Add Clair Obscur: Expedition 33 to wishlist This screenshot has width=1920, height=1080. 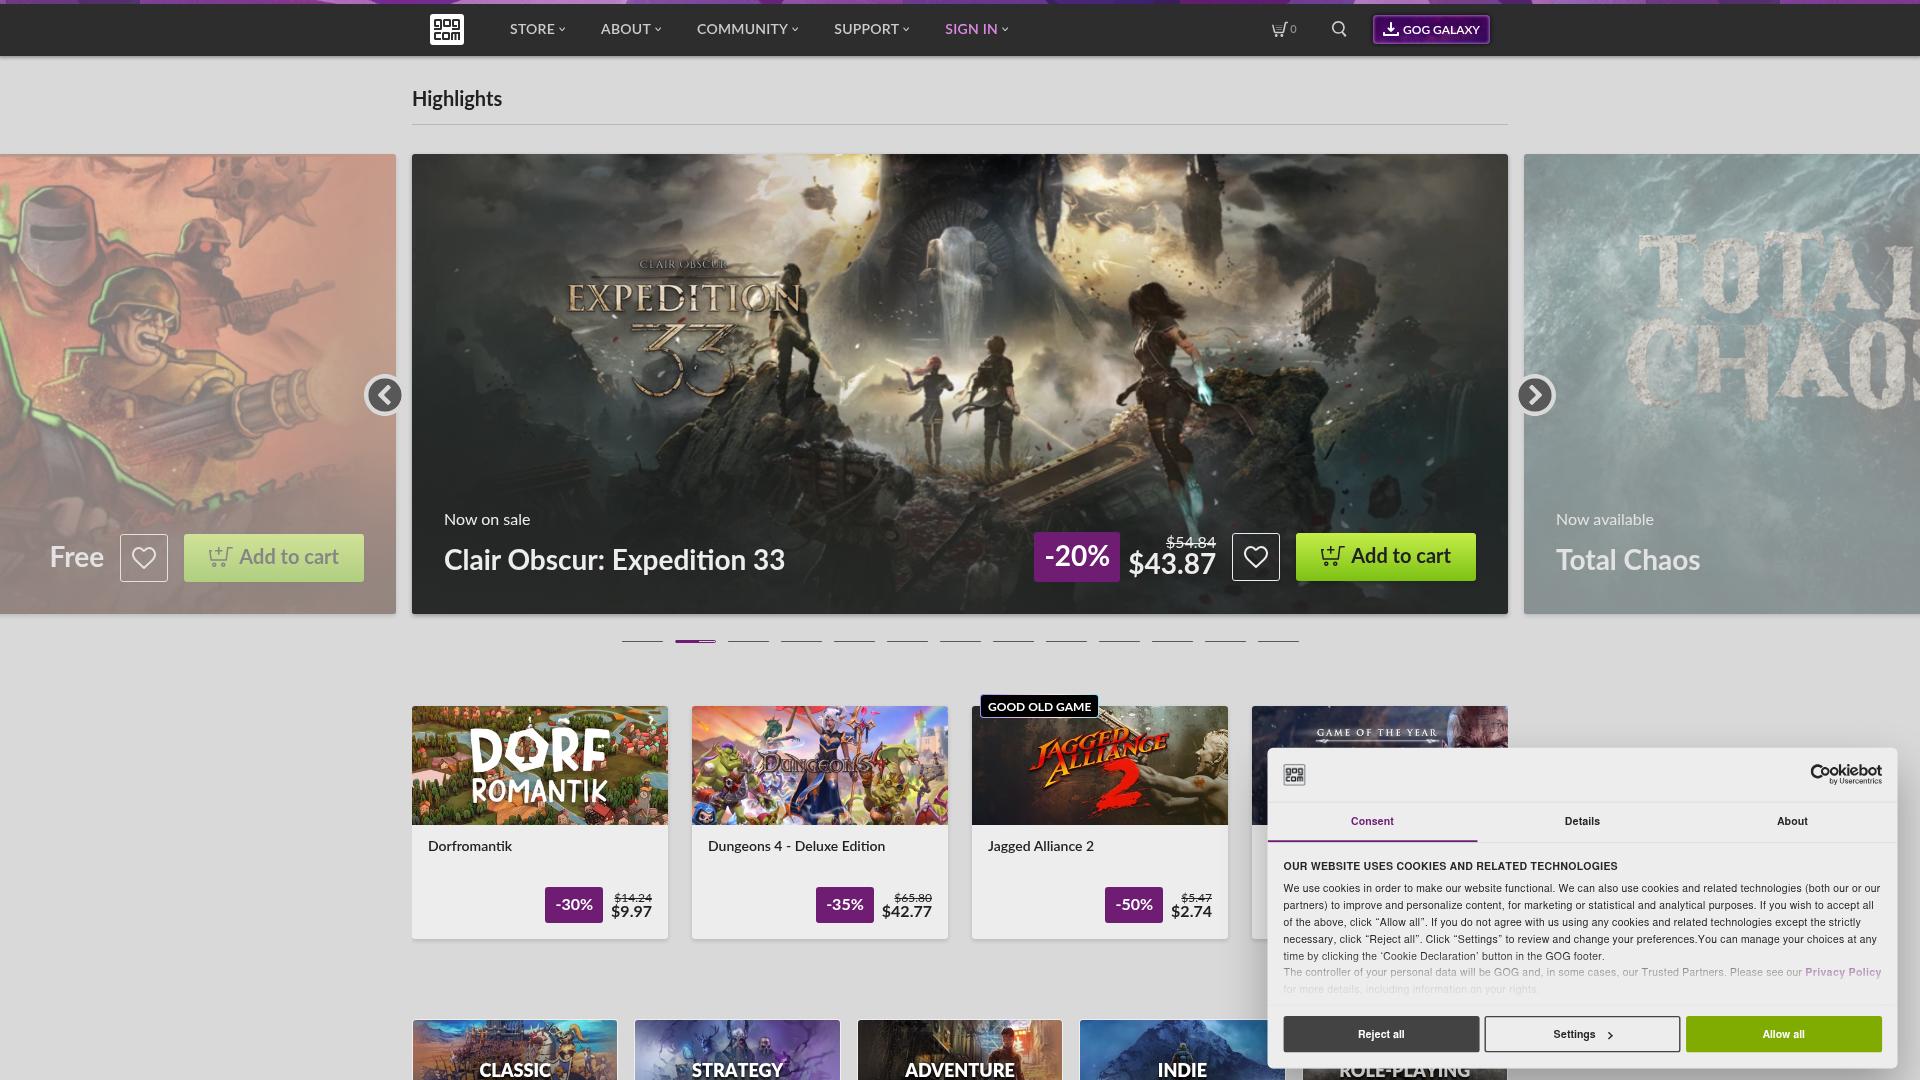point(1257,556)
